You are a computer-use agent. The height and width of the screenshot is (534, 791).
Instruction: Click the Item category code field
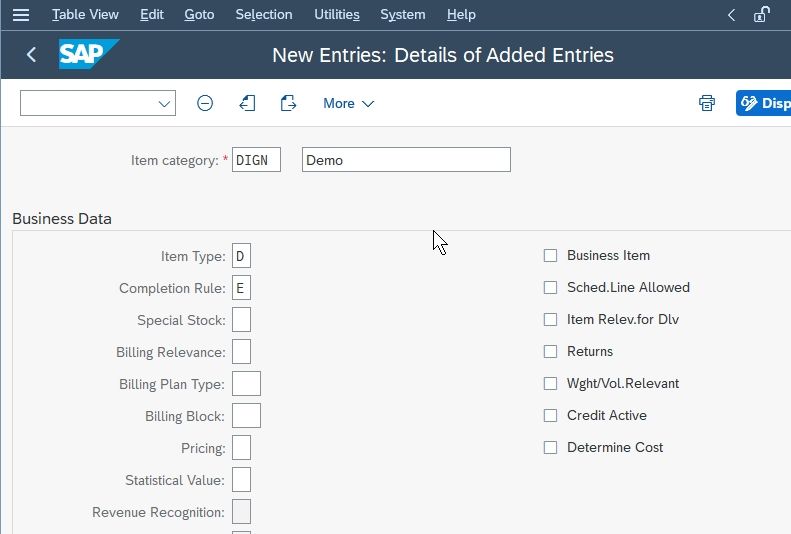[256, 160]
